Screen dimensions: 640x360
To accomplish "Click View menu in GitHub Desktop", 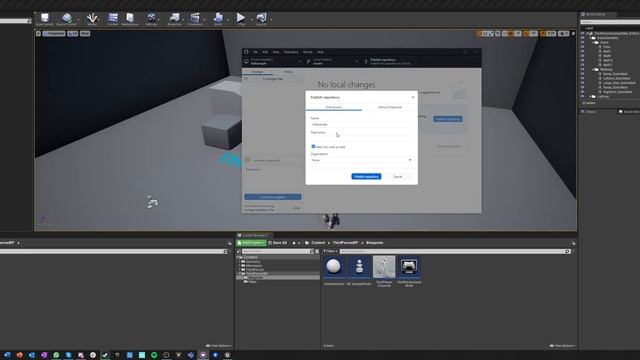I will click(x=276, y=52).
